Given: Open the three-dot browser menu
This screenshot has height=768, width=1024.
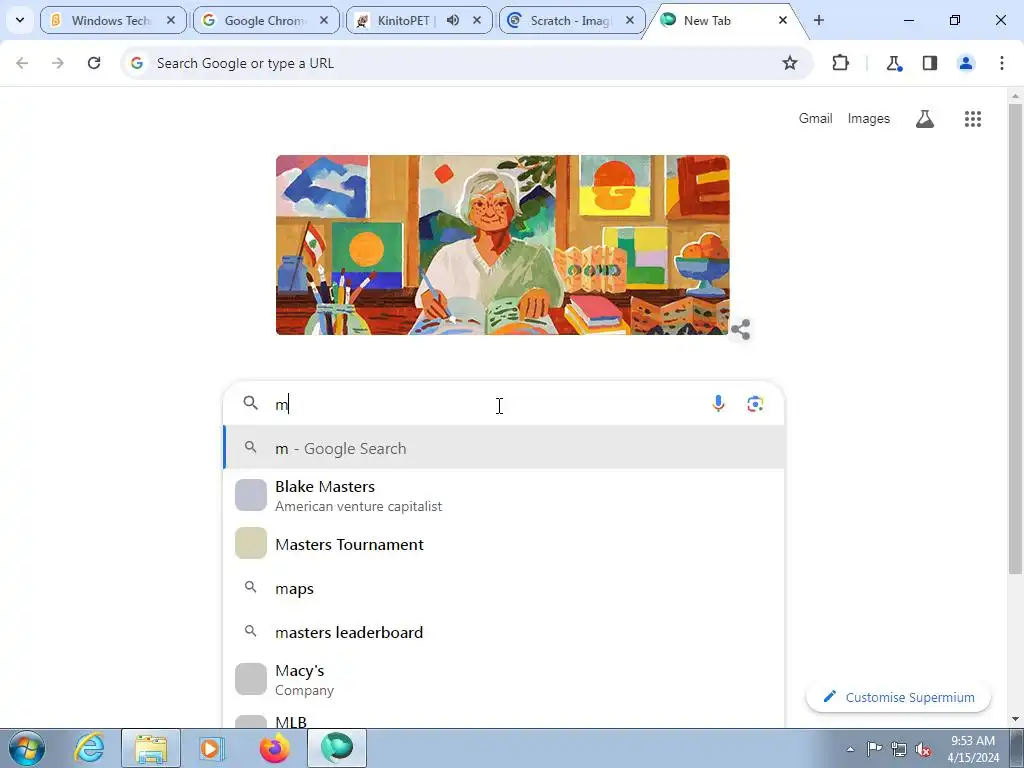Looking at the screenshot, I should click(x=1002, y=63).
